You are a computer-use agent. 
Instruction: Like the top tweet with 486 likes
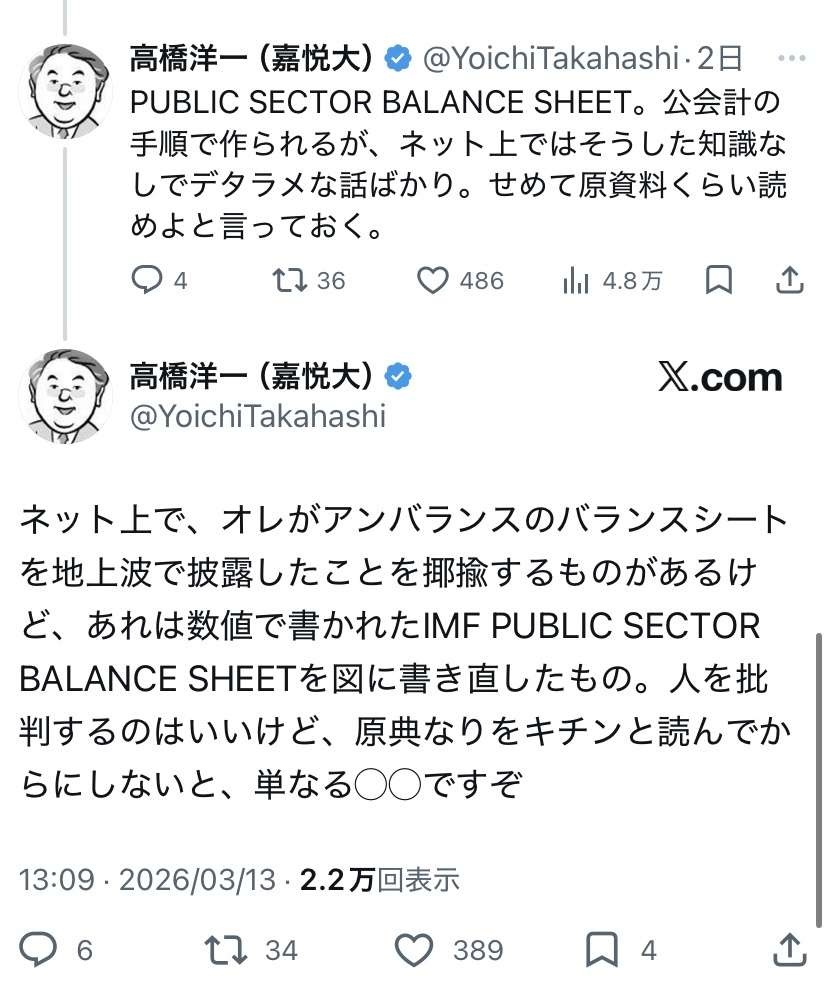point(432,281)
